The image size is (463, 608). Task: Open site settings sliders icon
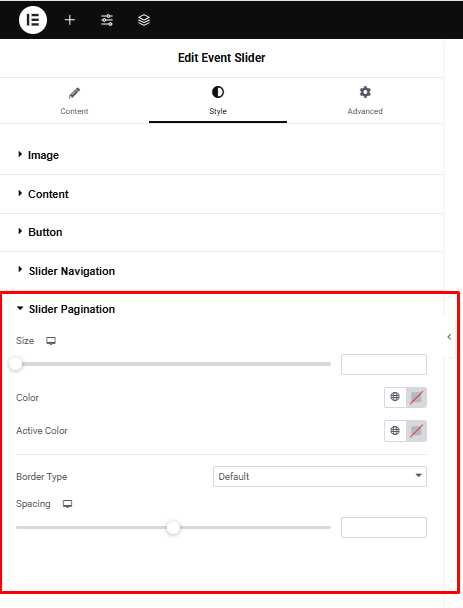(107, 20)
